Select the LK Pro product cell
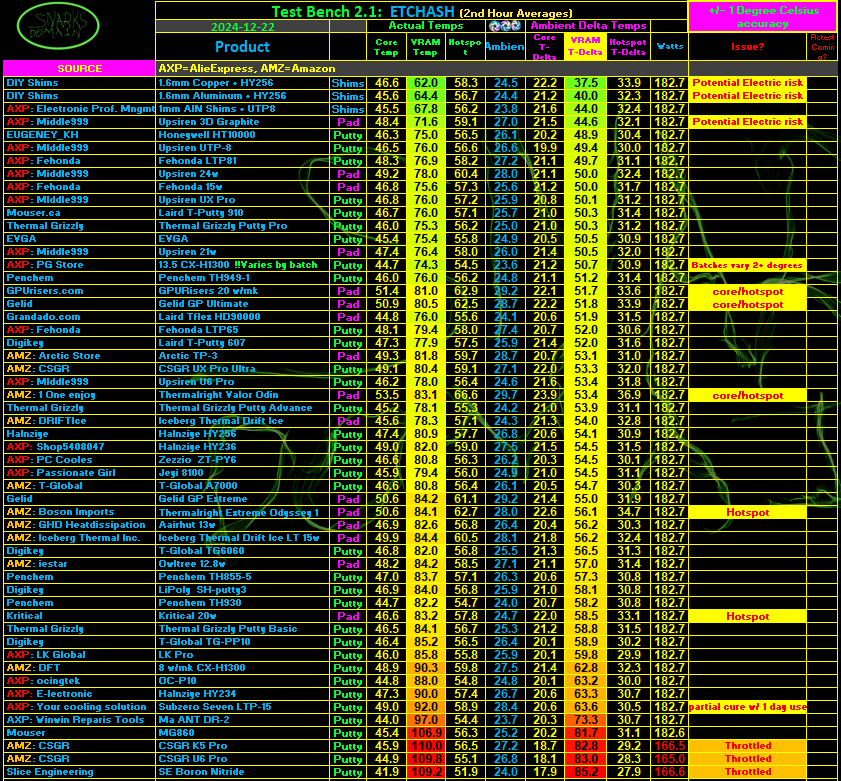Image resolution: width=841 pixels, height=781 pixels. 242,655
